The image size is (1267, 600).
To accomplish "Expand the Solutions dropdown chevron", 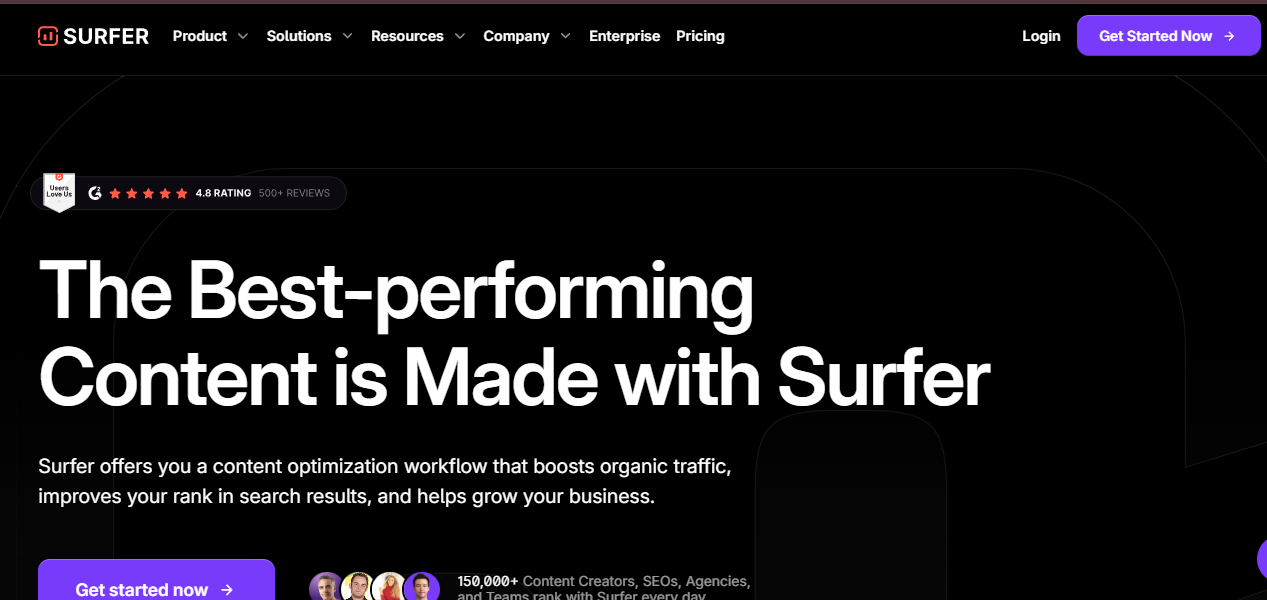I will [x=347, y=36].
